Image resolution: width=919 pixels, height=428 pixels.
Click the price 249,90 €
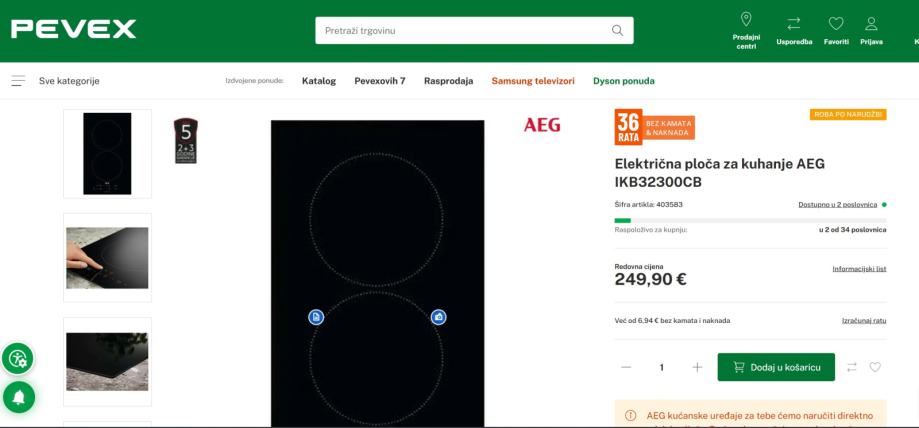click(x=651, y=280)
